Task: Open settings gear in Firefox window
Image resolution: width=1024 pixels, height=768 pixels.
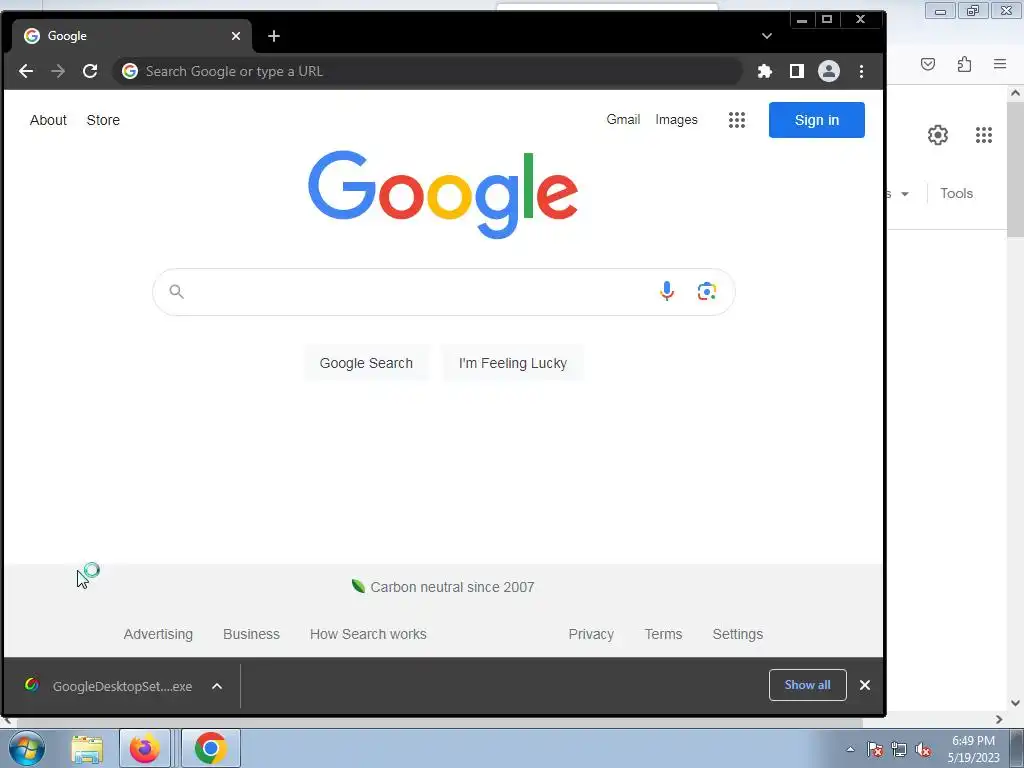Action: coord(938,135)
